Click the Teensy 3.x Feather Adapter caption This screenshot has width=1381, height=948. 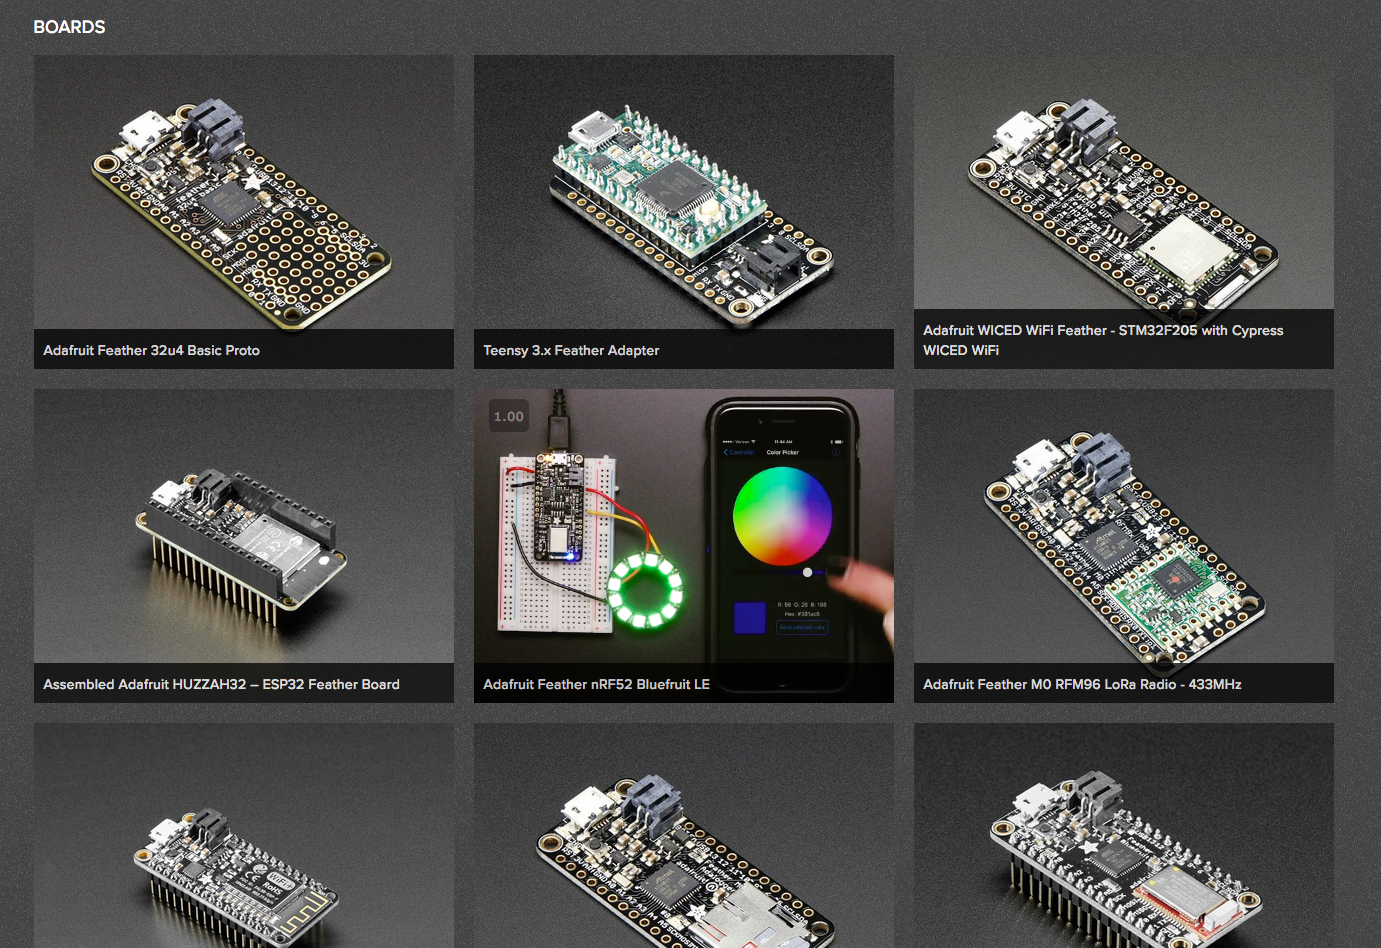[x=571, y=350]
